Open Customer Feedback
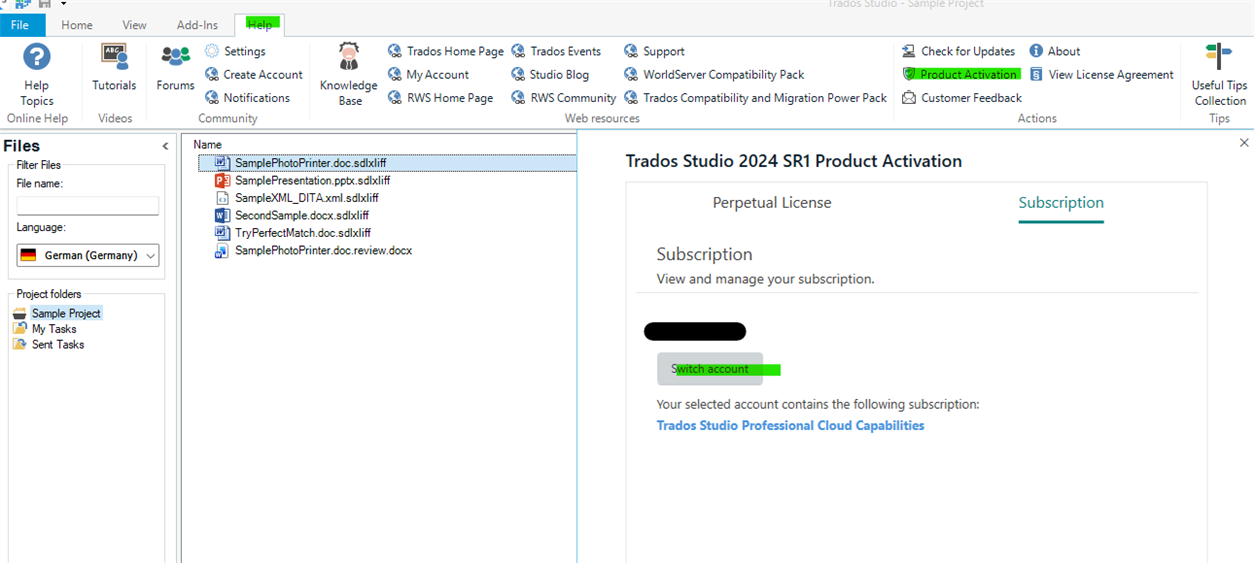This screenshot has height=563, width=1254. click(x=961, y=98)
